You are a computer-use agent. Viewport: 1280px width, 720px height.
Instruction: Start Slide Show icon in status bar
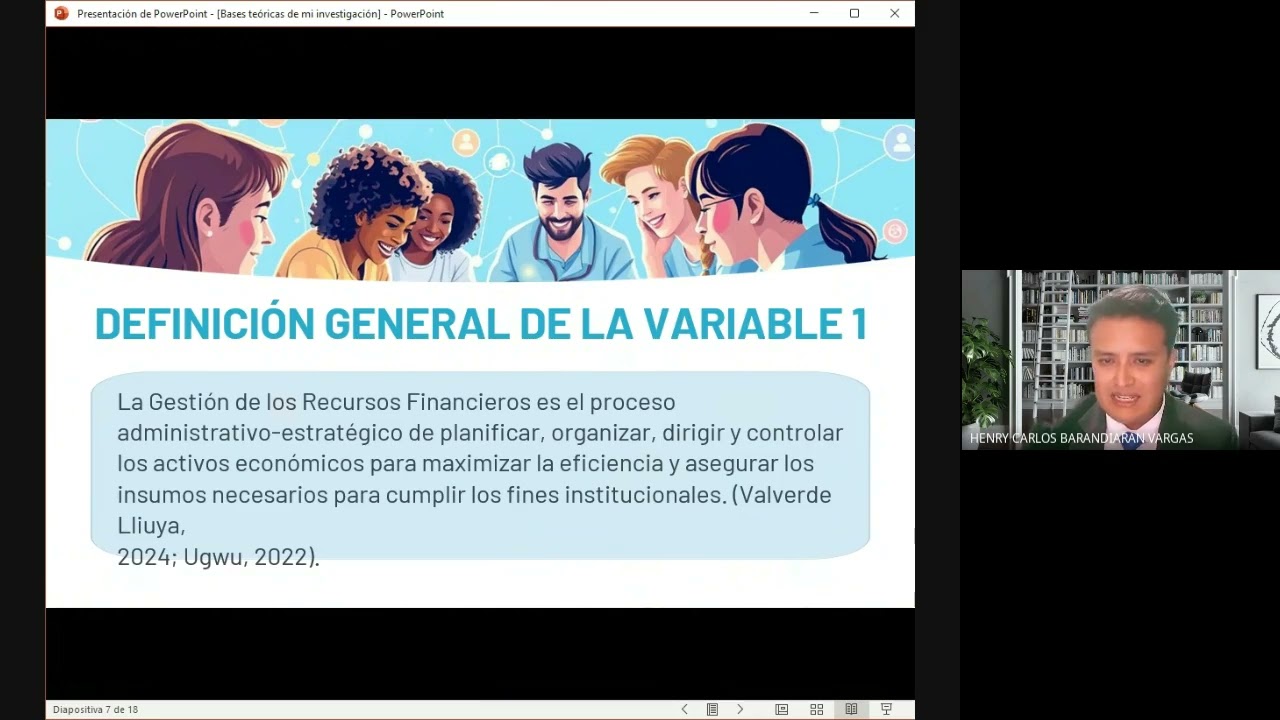pyautogui.click(x=886, y=709)
